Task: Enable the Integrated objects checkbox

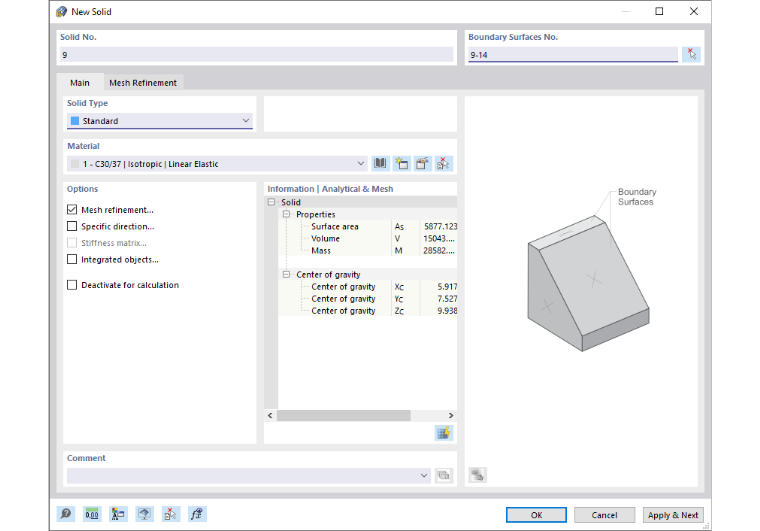Action: click(x=72, y=259)
